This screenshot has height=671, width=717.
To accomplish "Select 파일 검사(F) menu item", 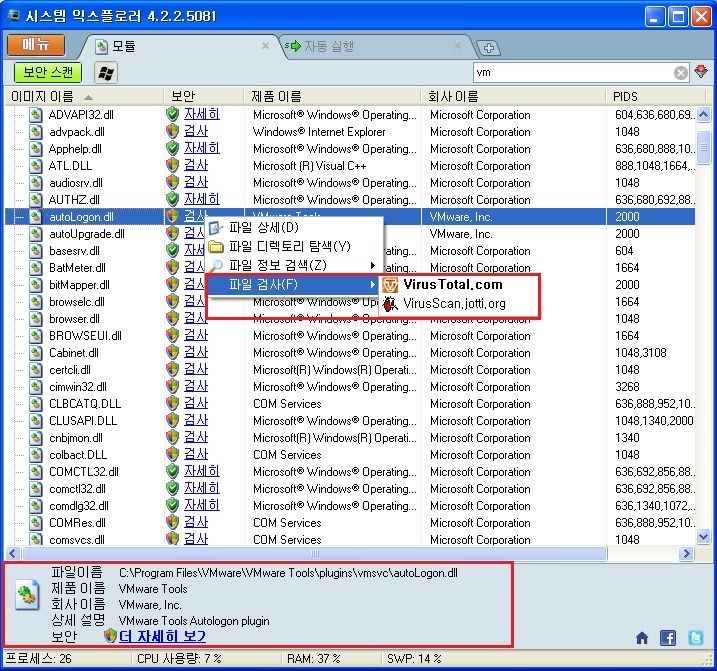I will 294,285.
